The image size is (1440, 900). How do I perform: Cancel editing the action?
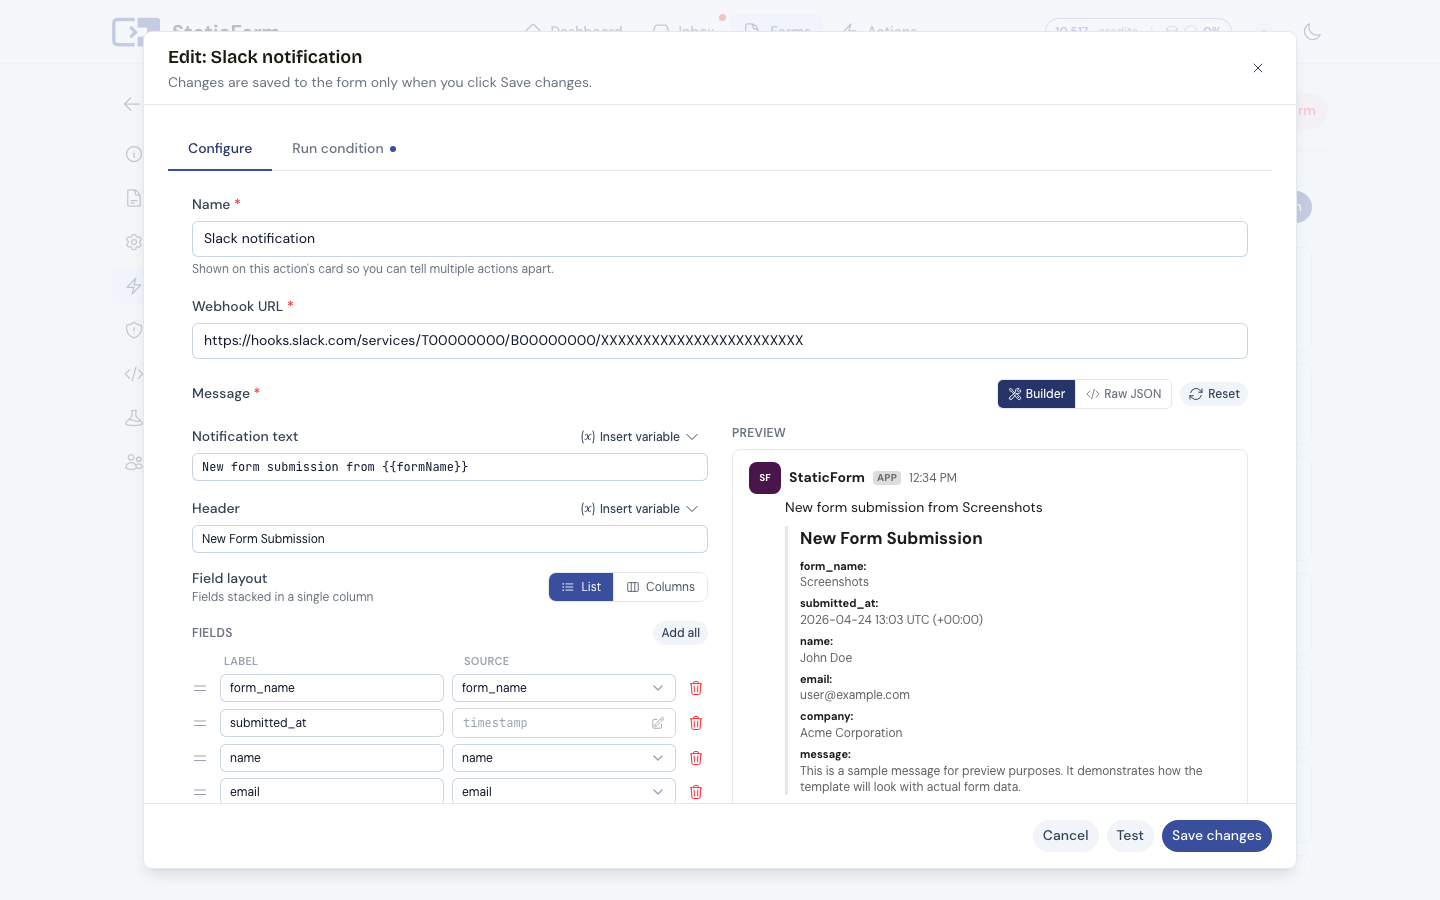tap(1065, 836)
